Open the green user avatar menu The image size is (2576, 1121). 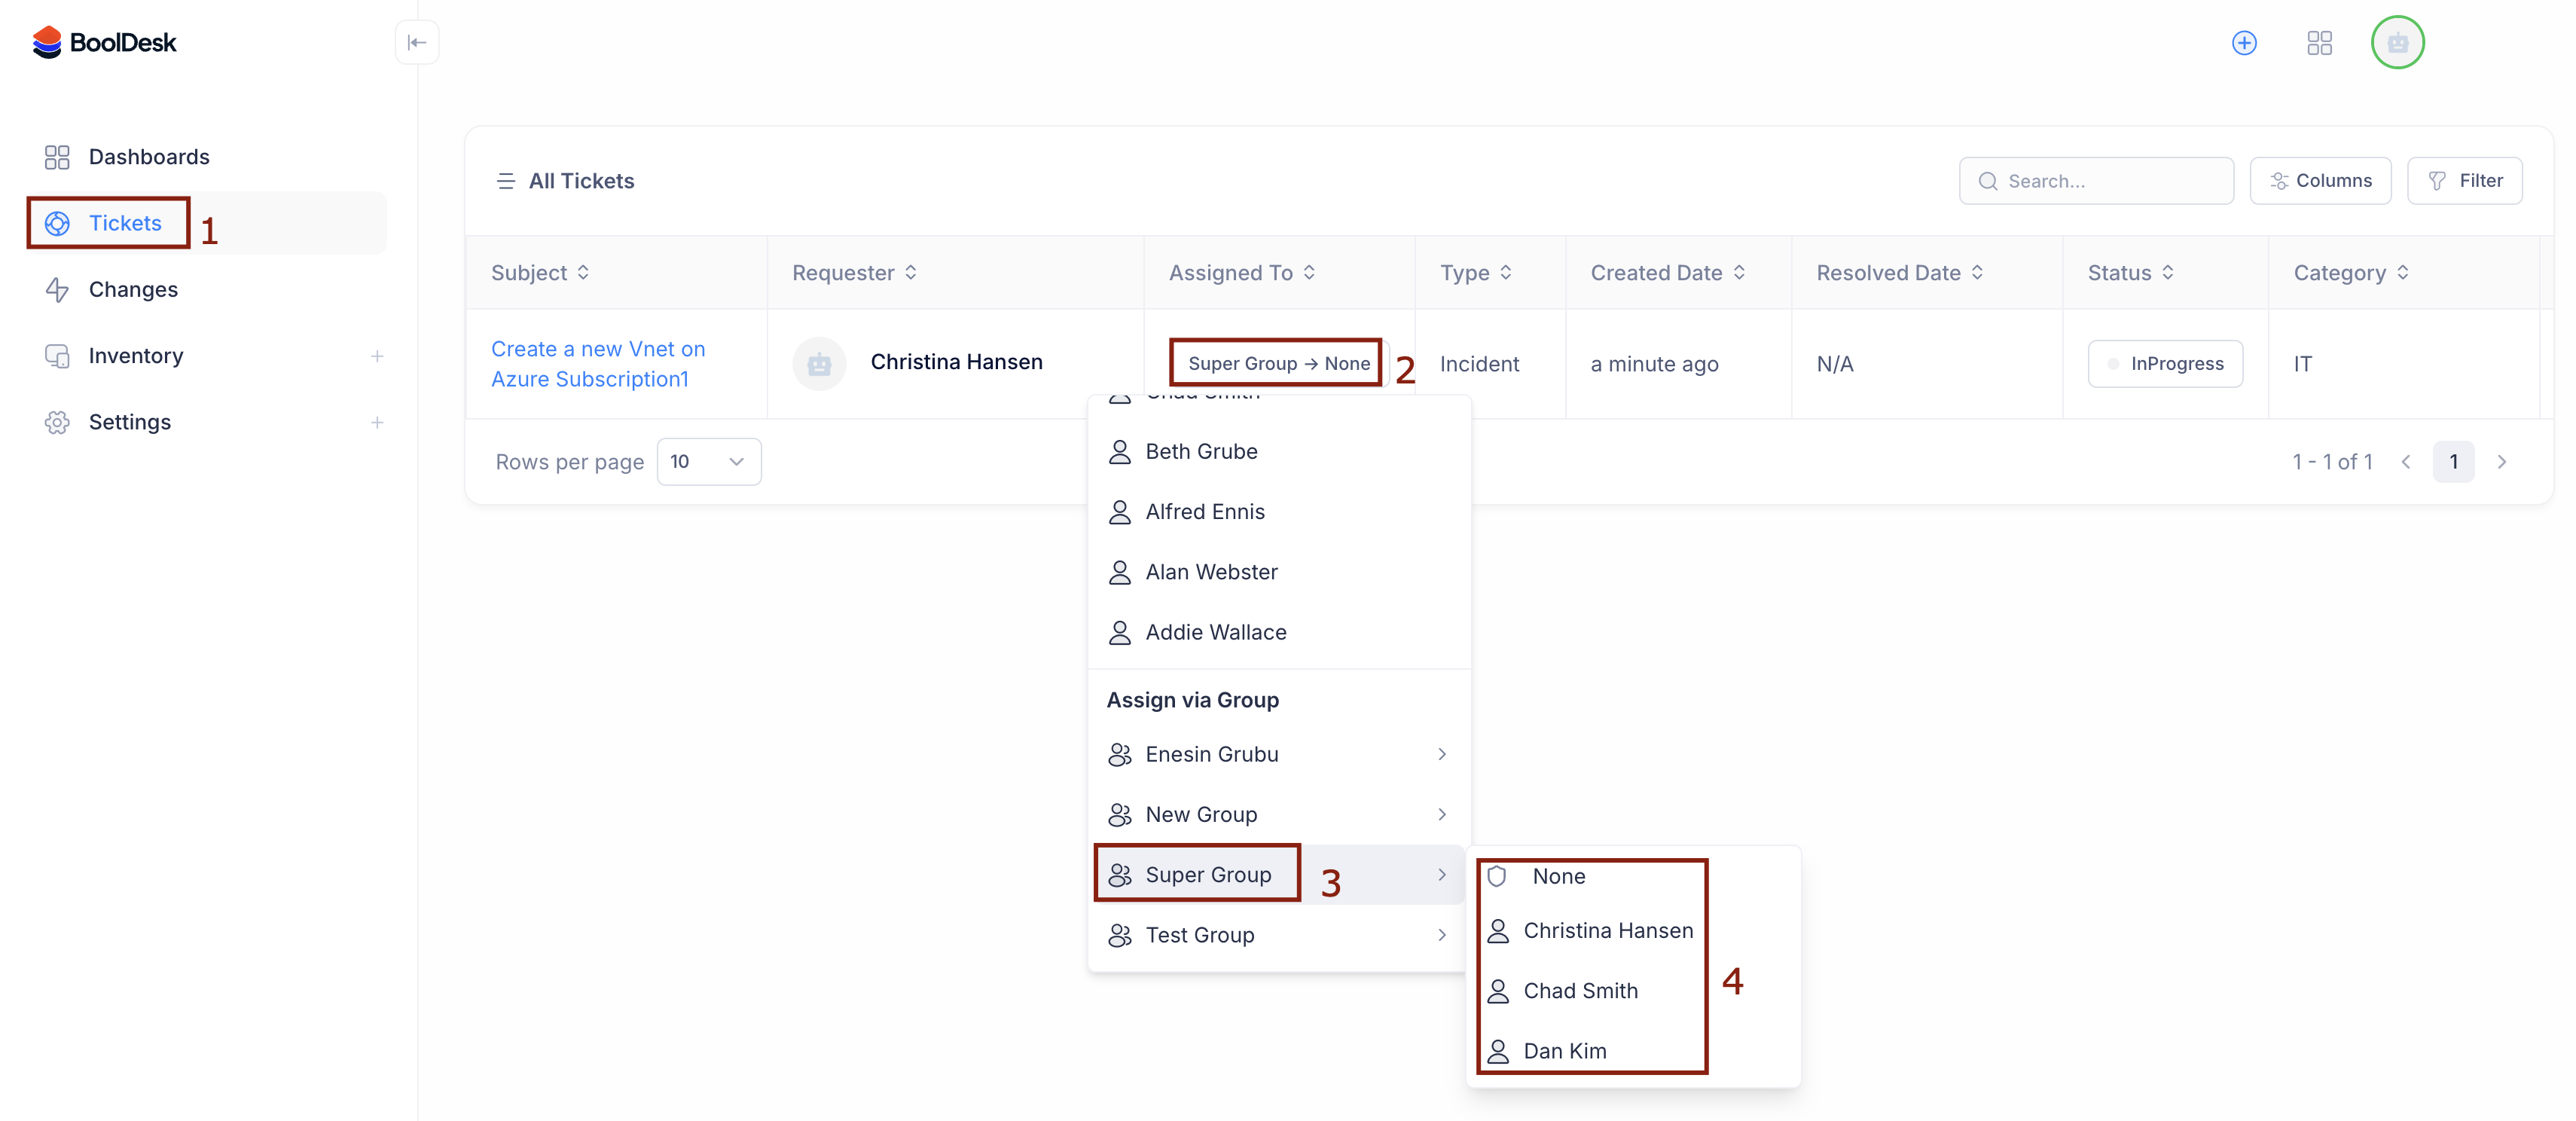(x=2397, y=42)
